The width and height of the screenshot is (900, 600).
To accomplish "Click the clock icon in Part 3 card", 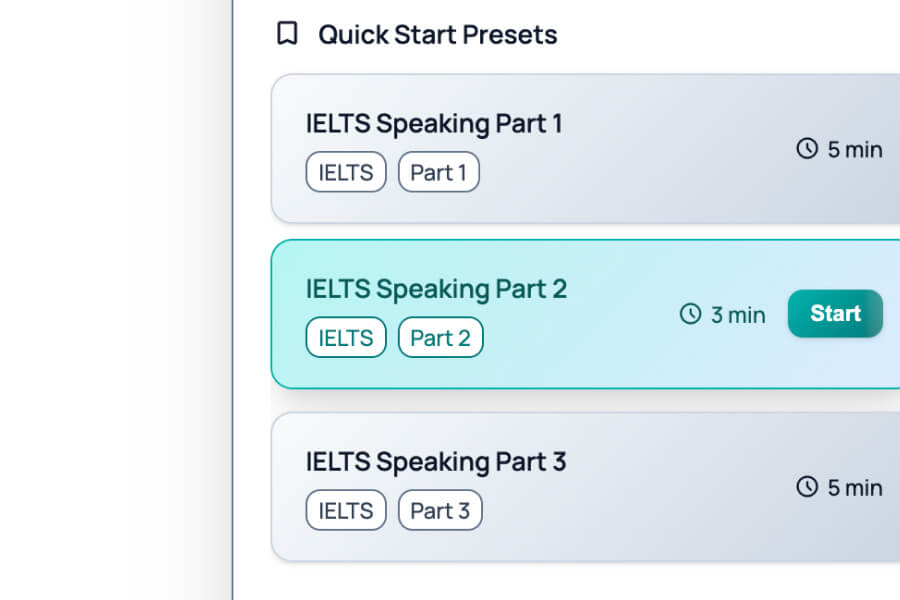I will (807, 487).
